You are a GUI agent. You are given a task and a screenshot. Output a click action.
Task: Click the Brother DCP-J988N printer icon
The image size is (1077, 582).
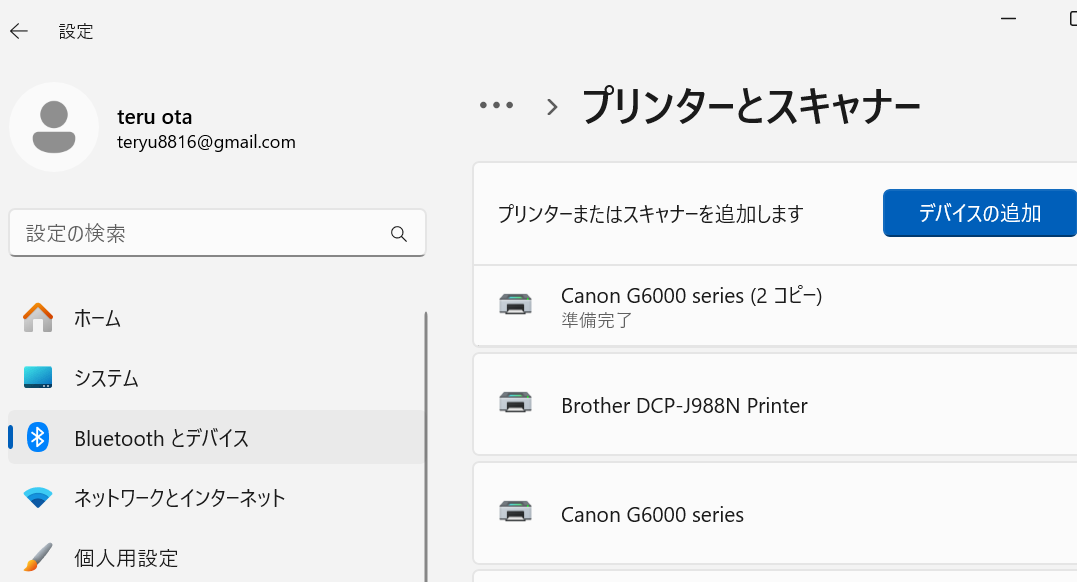[515, 403]
